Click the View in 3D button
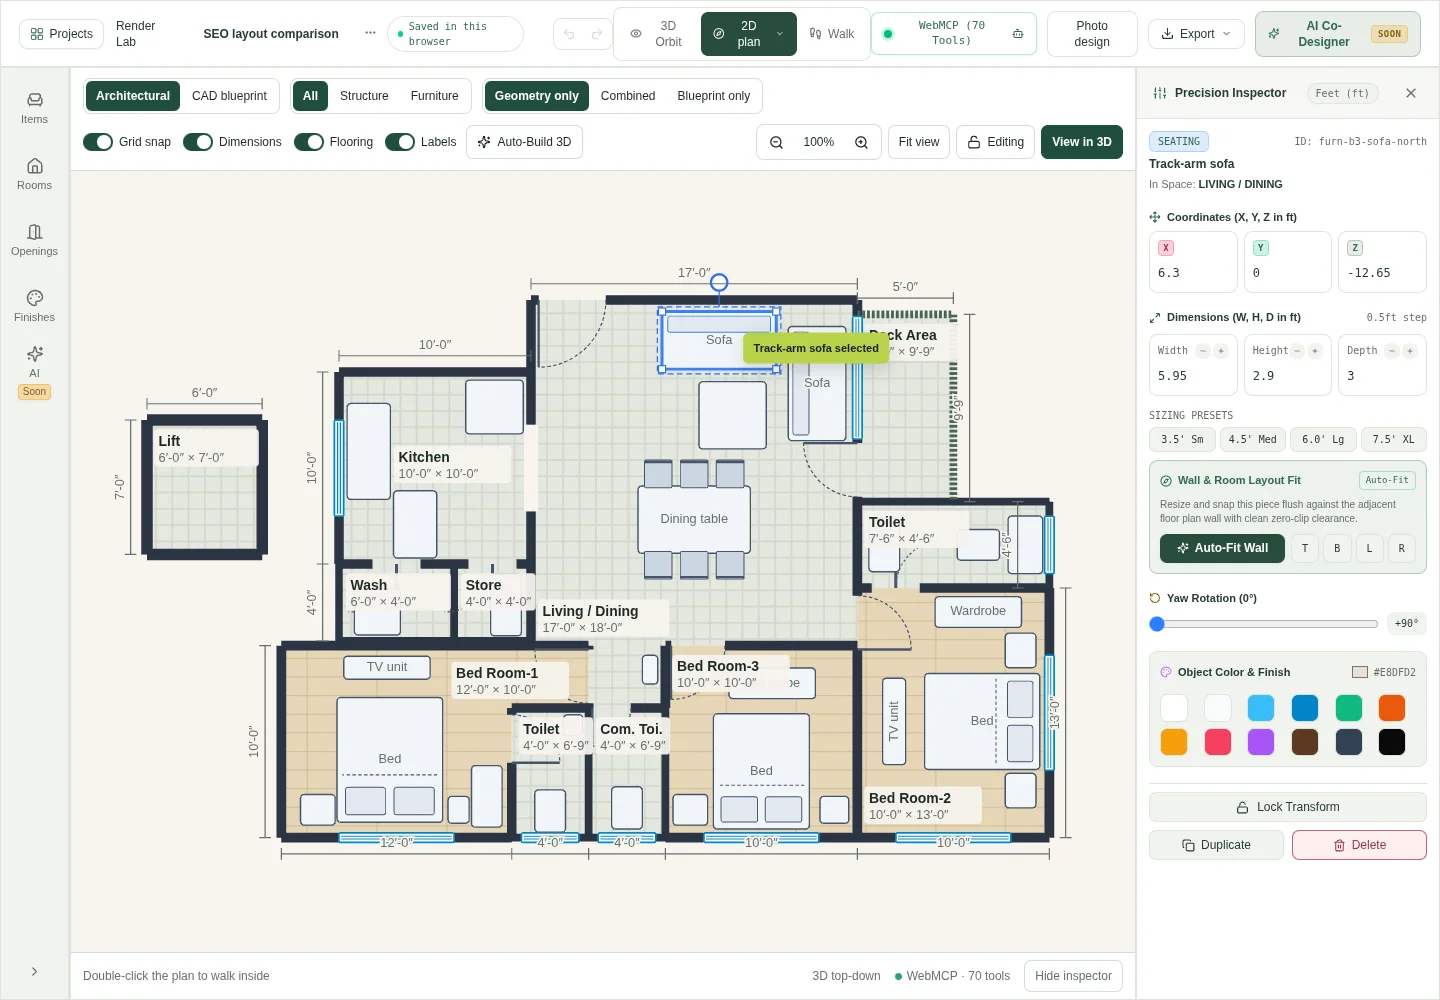Viewport: 1440px width, 1000px height. point(1082,142)
